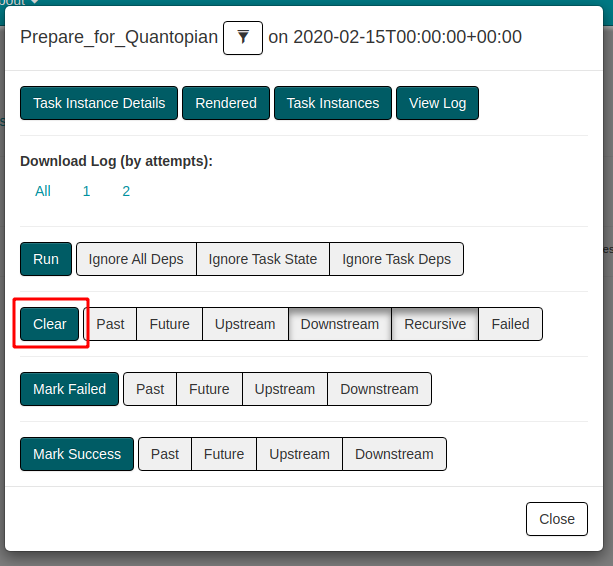613x566 pixels.
Task: Toggle Future in Mark Success row
Action: pyautogui.click(x=224, y=454)
